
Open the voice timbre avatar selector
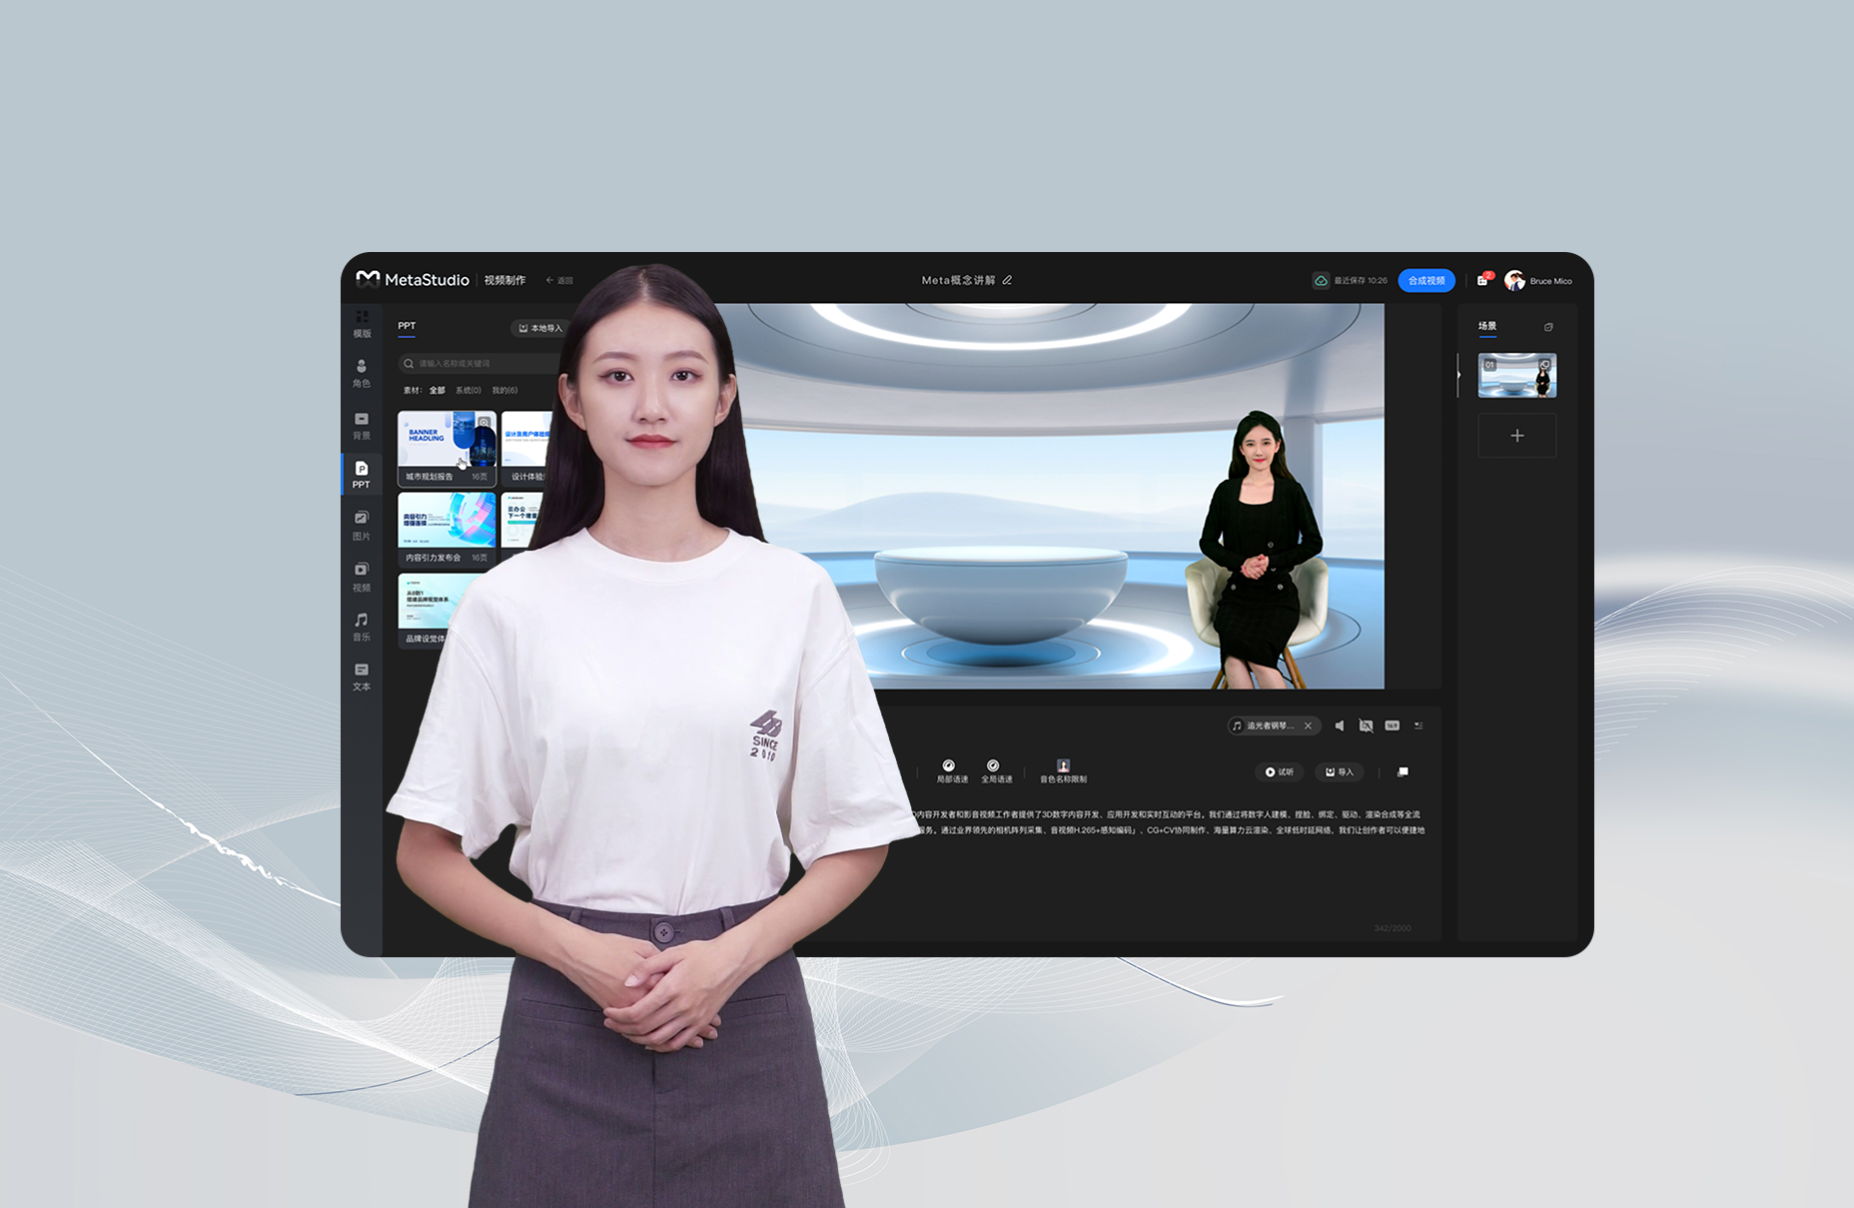coord(1063,771)
